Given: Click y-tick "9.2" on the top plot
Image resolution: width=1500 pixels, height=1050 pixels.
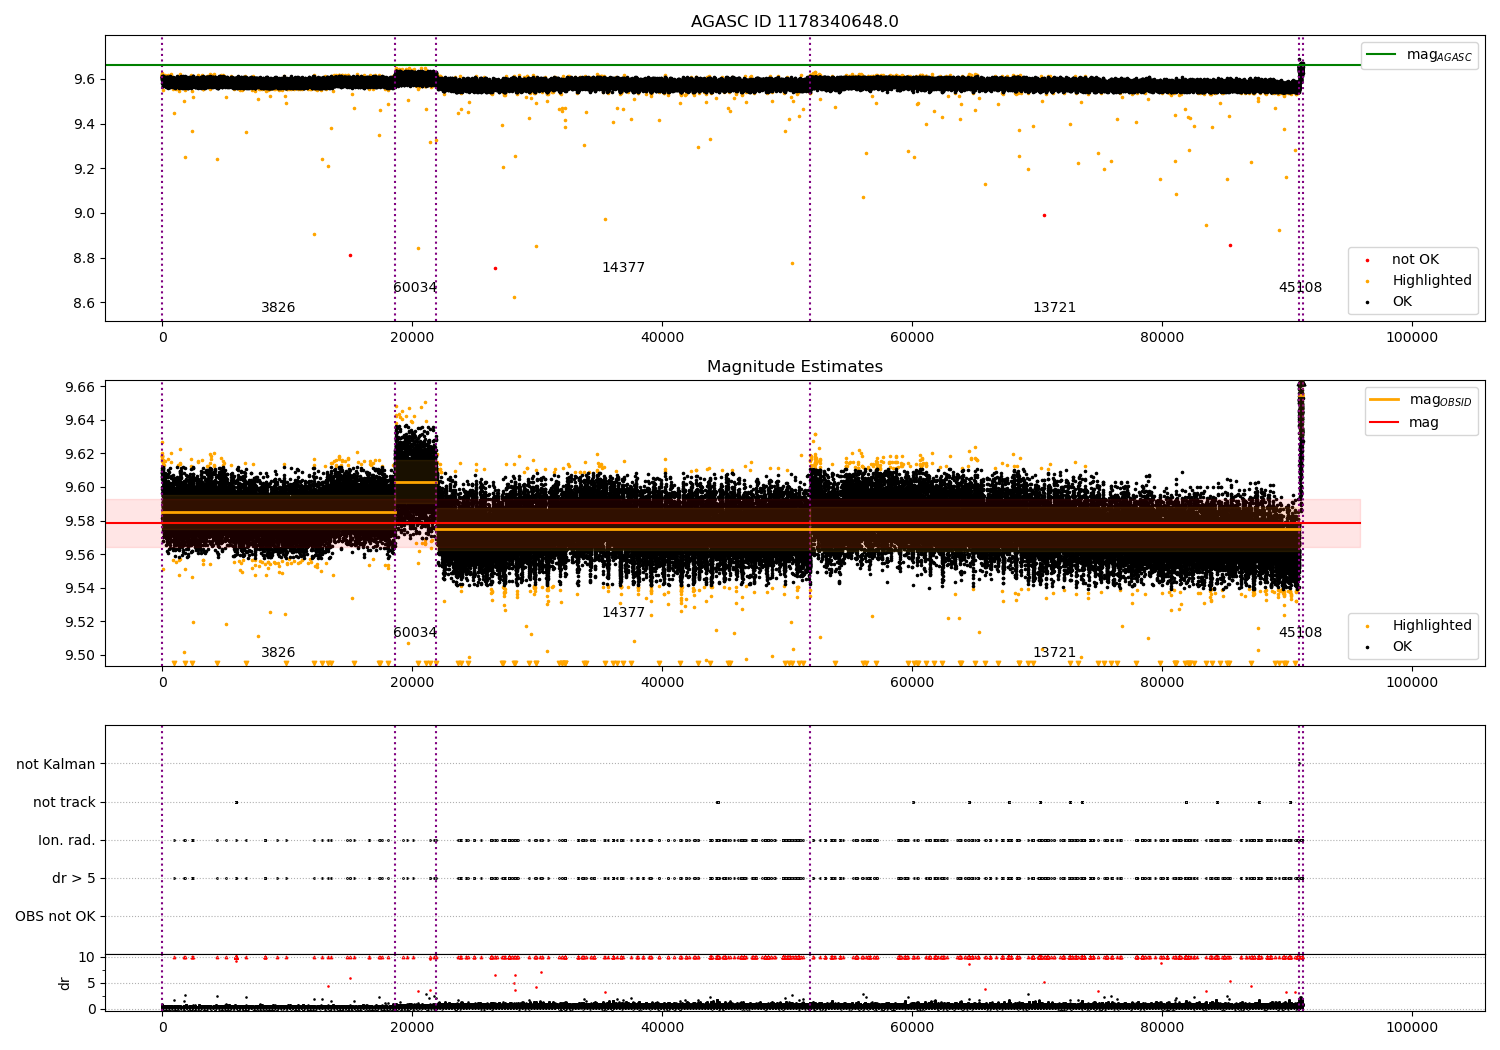Looking at the screenshot, I should 84,169.
